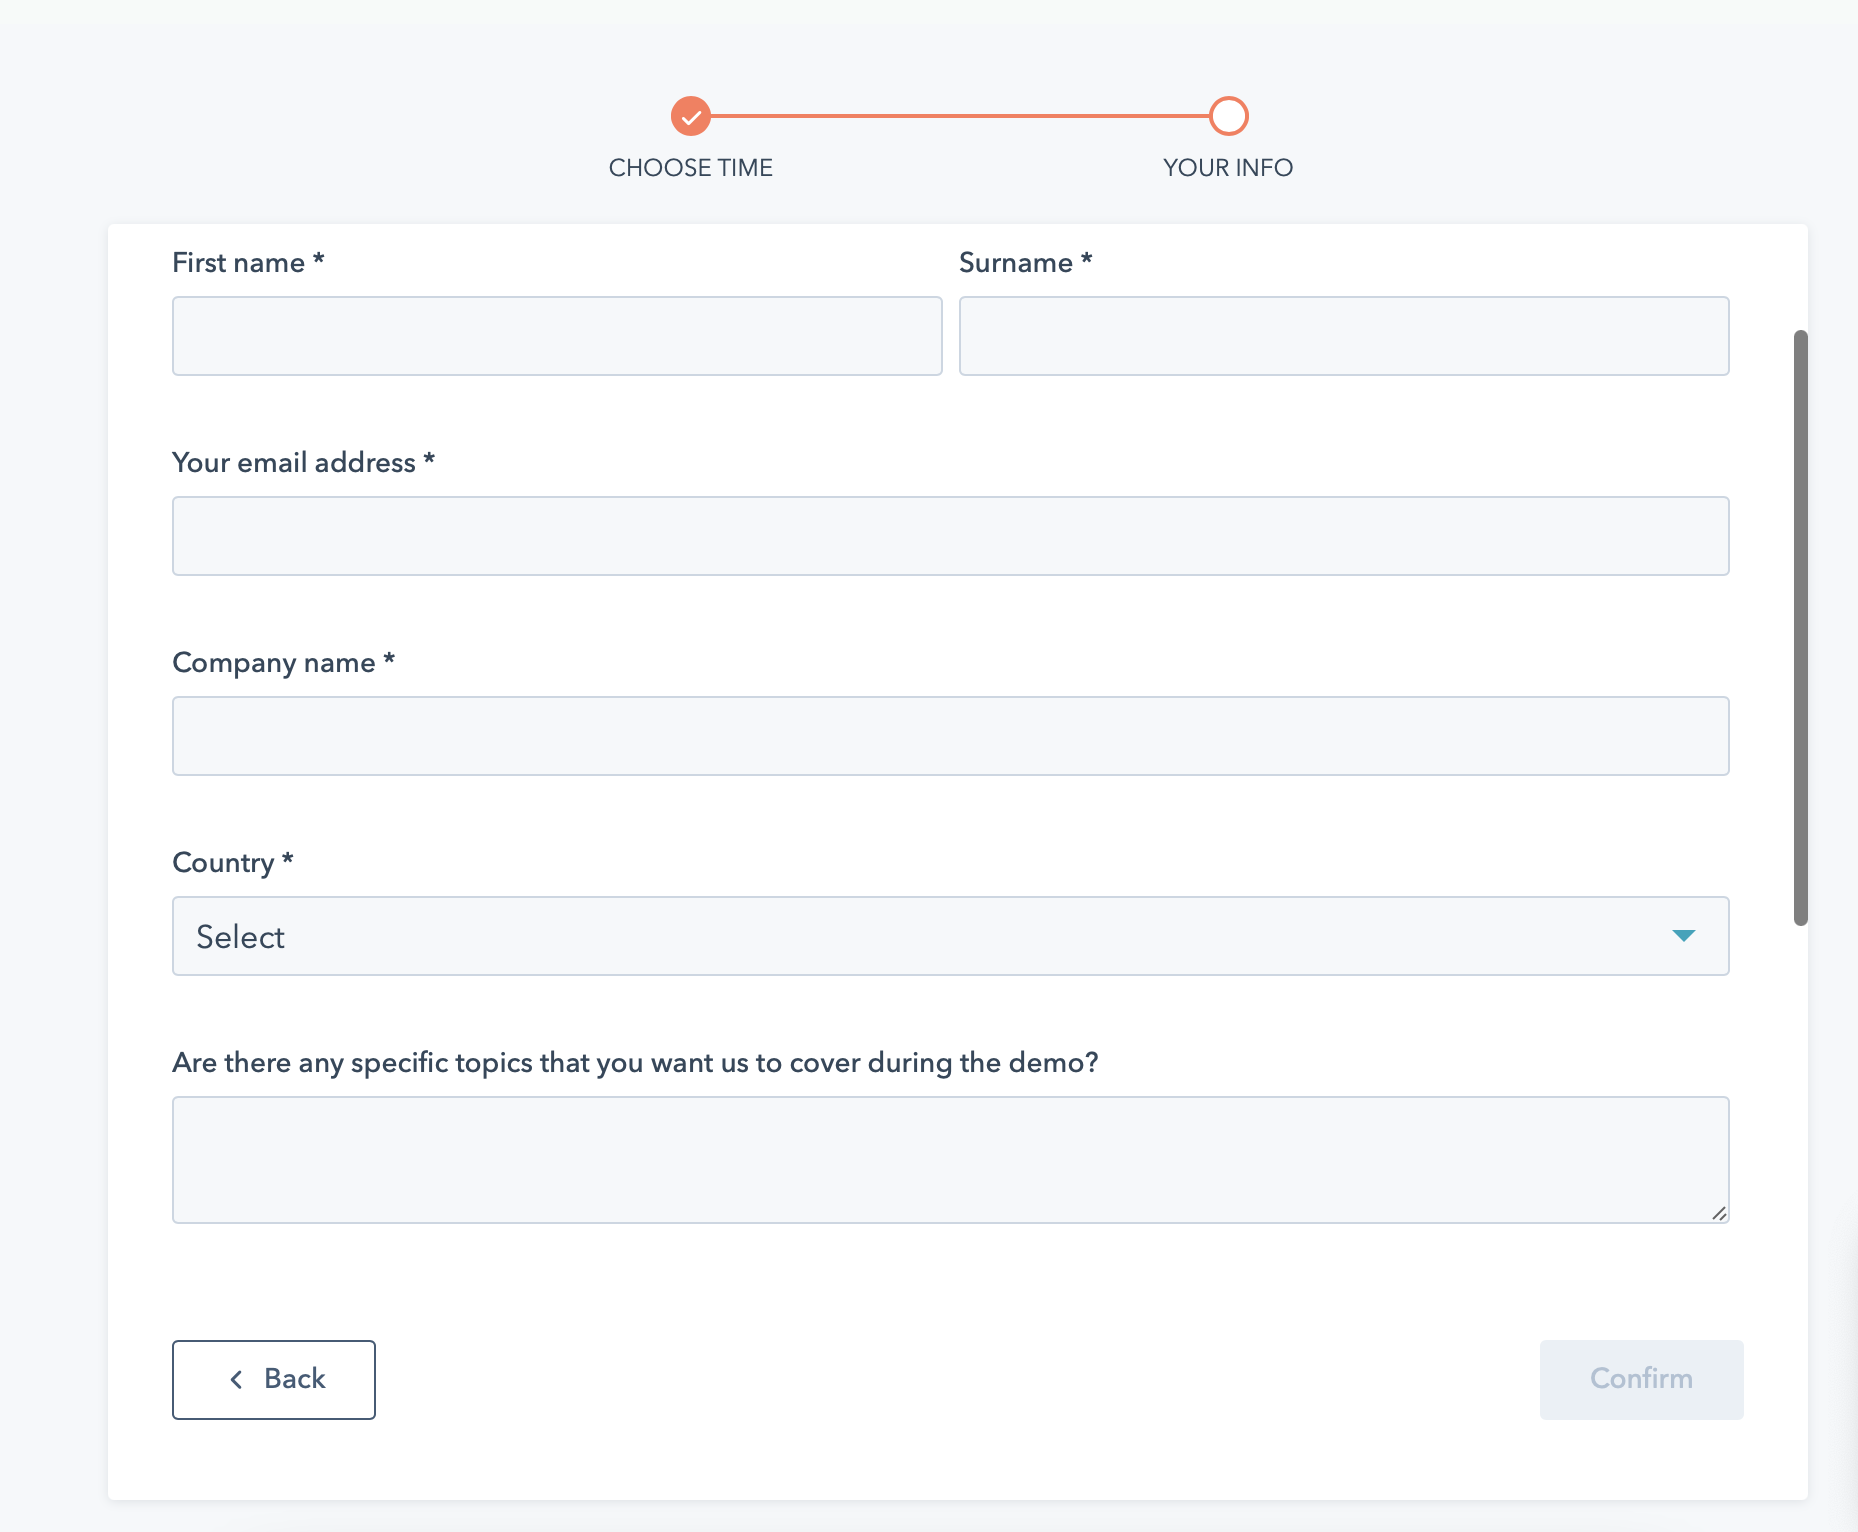Click the Country dropdown arrow
The image size is (1858, 1532).
[1683, 936]
